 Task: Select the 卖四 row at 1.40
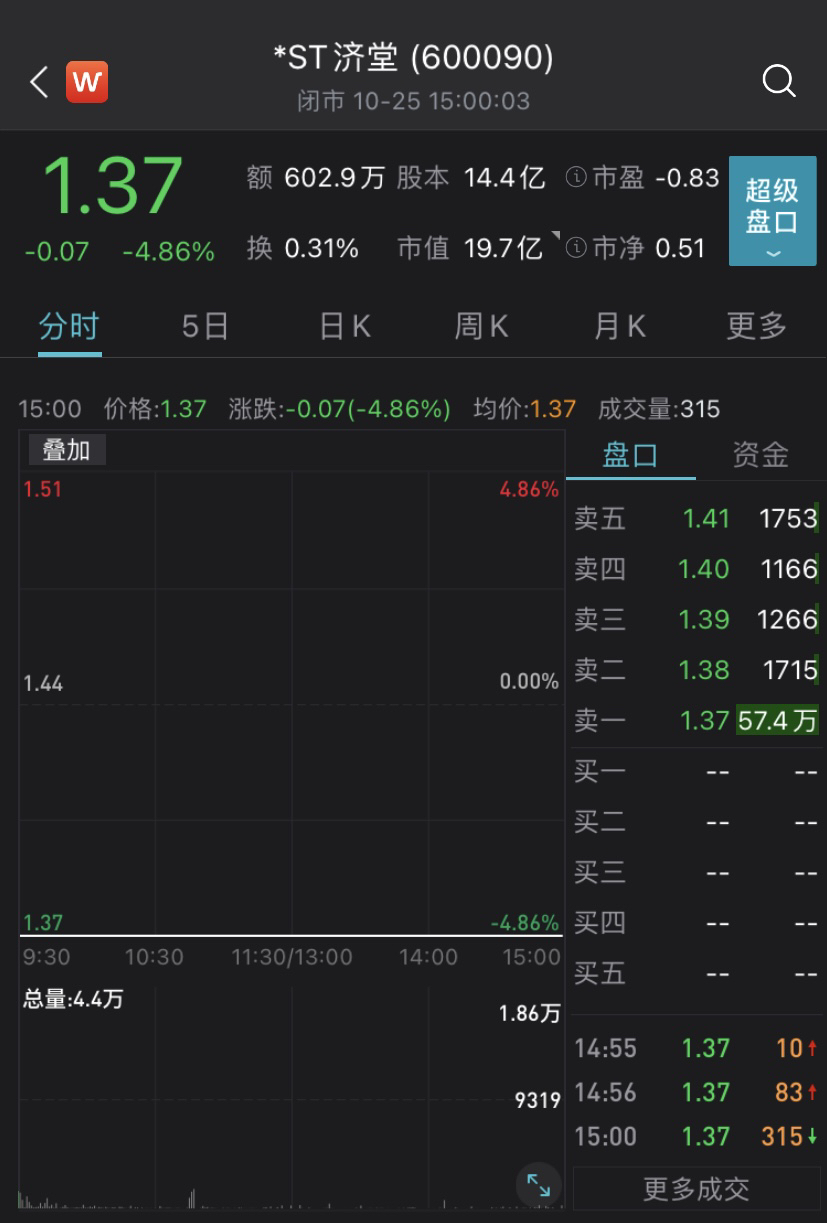696,569
